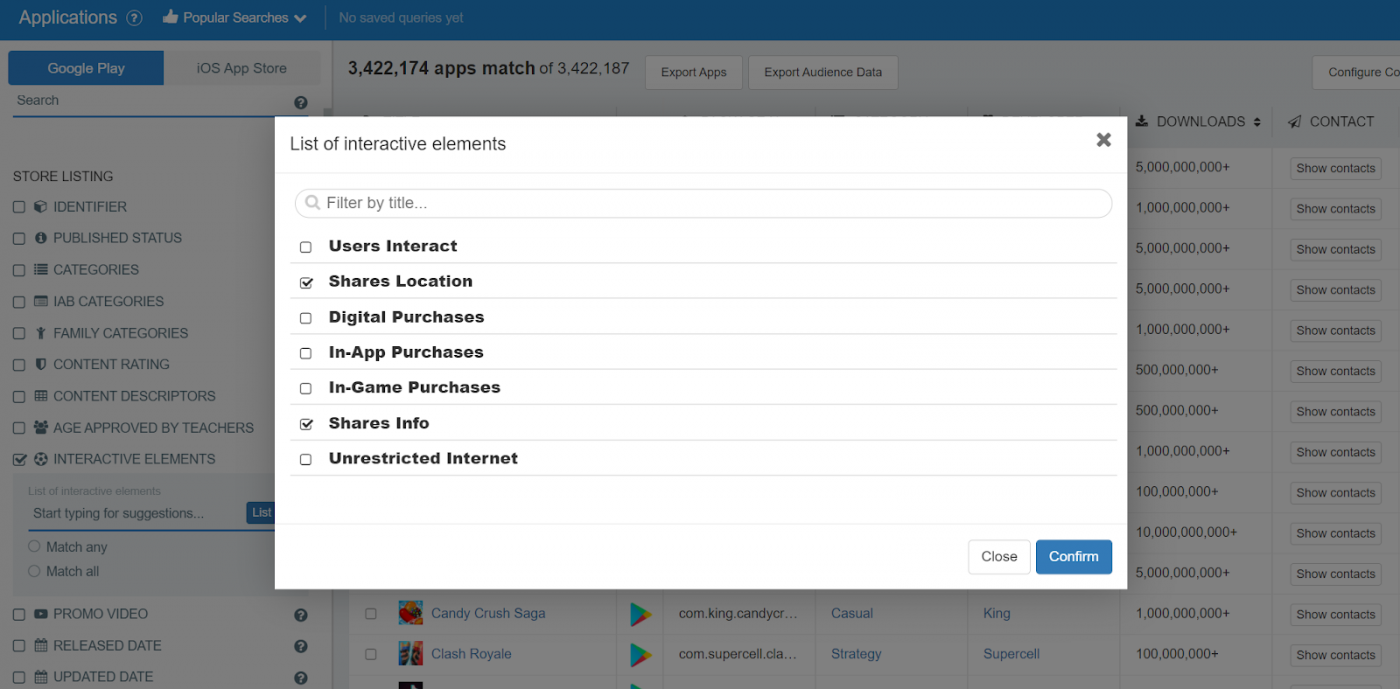Expand the interactive elements suggestions List
The image size is (1400, 689).
pyautogui.click(x=261, y=512)
